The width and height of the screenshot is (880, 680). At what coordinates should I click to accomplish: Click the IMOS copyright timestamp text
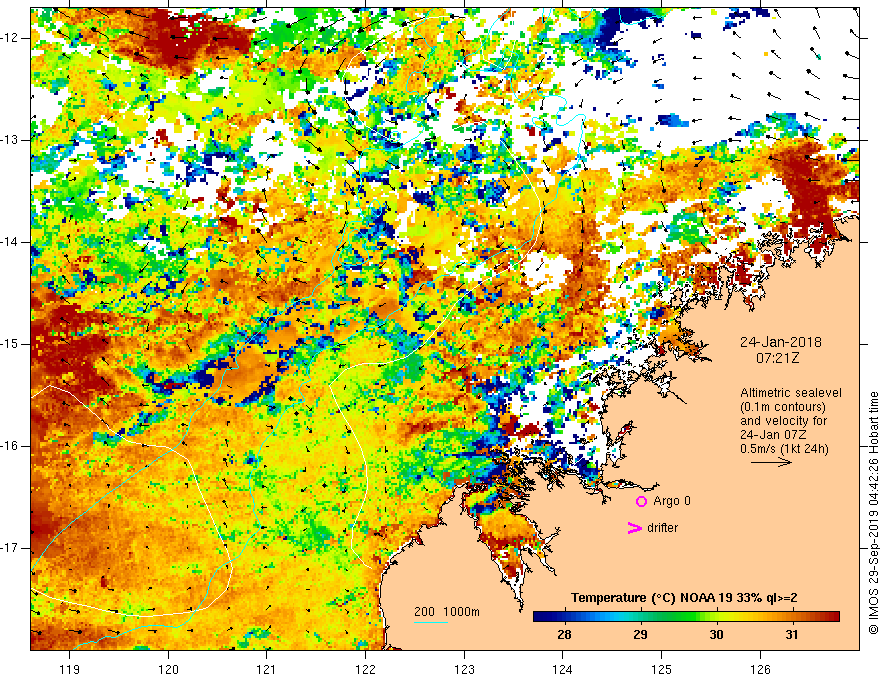[x=873, y=513]
